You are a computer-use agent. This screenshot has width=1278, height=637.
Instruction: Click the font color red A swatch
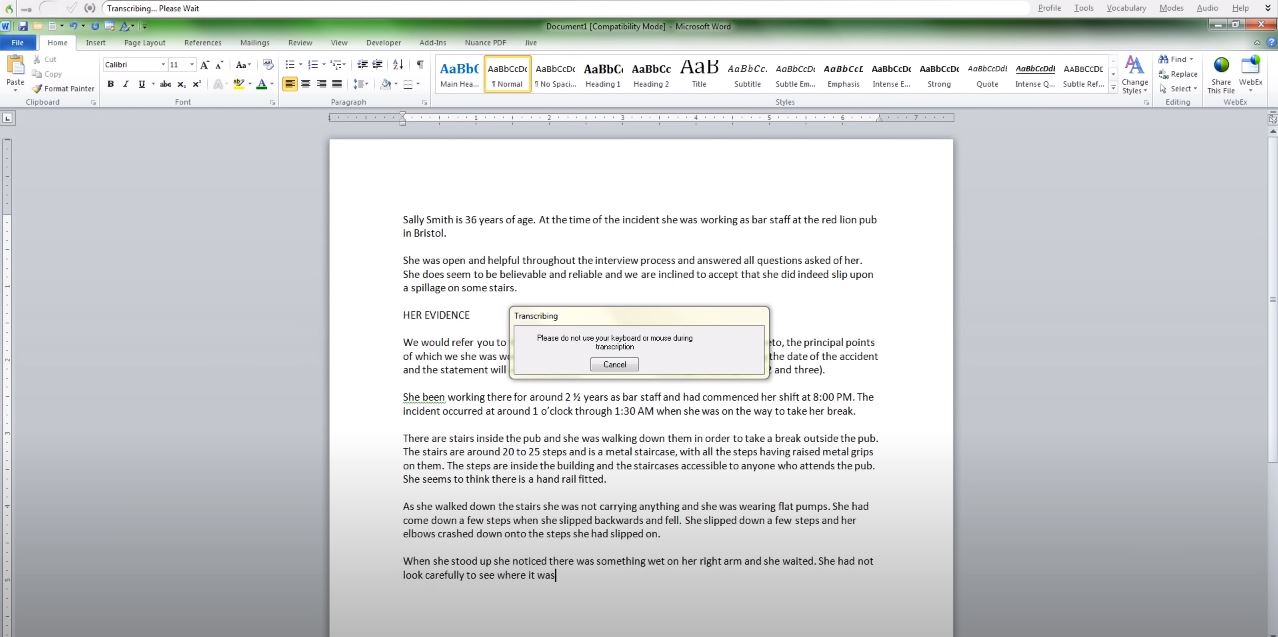261,84
